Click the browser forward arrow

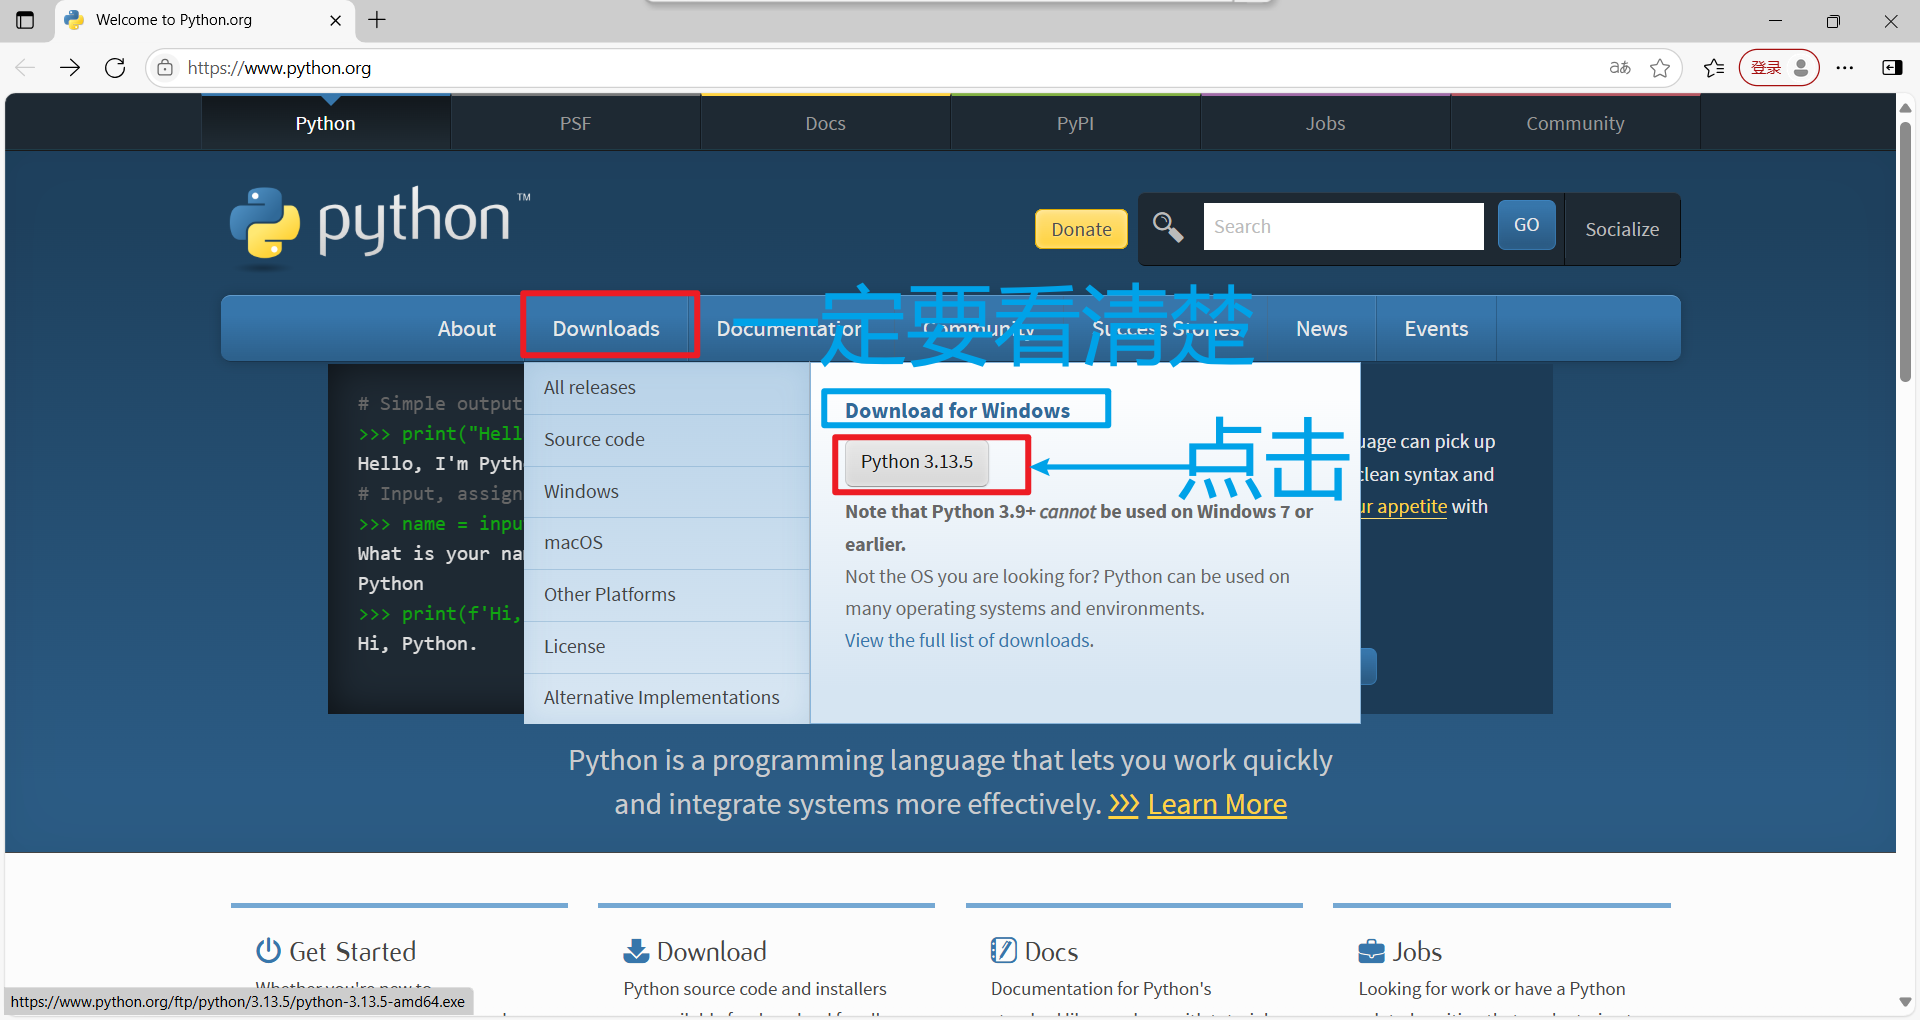pos(70,68)
